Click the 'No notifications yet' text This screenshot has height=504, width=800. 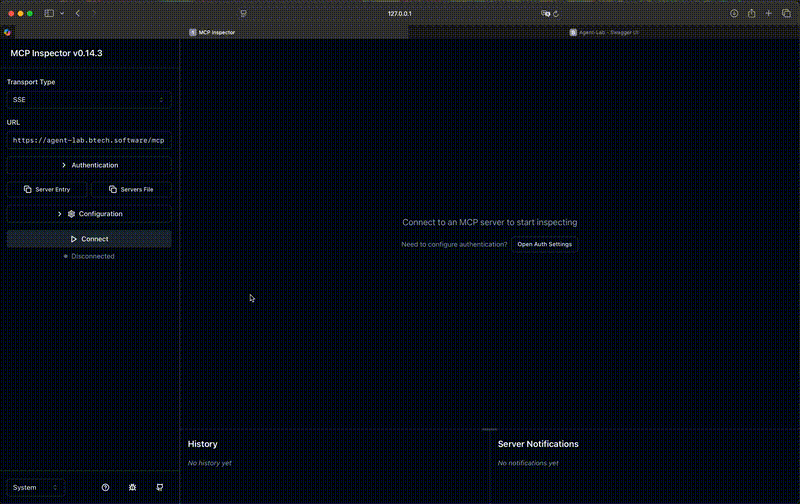(528, 463)
